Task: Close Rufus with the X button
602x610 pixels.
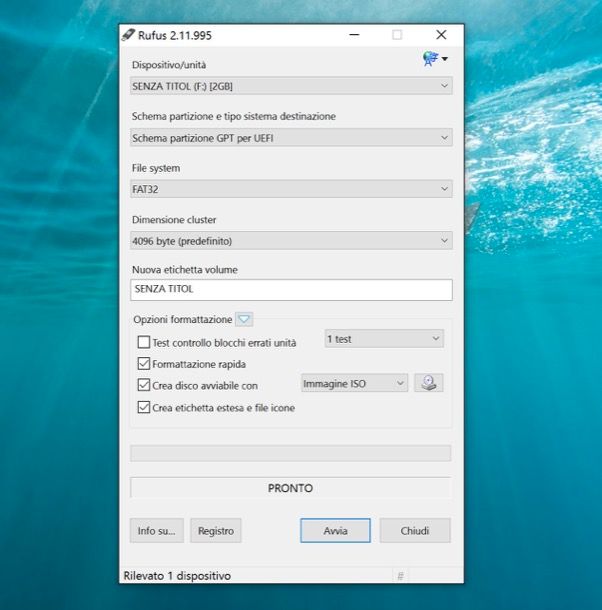Action: click(x=441, y=35)
